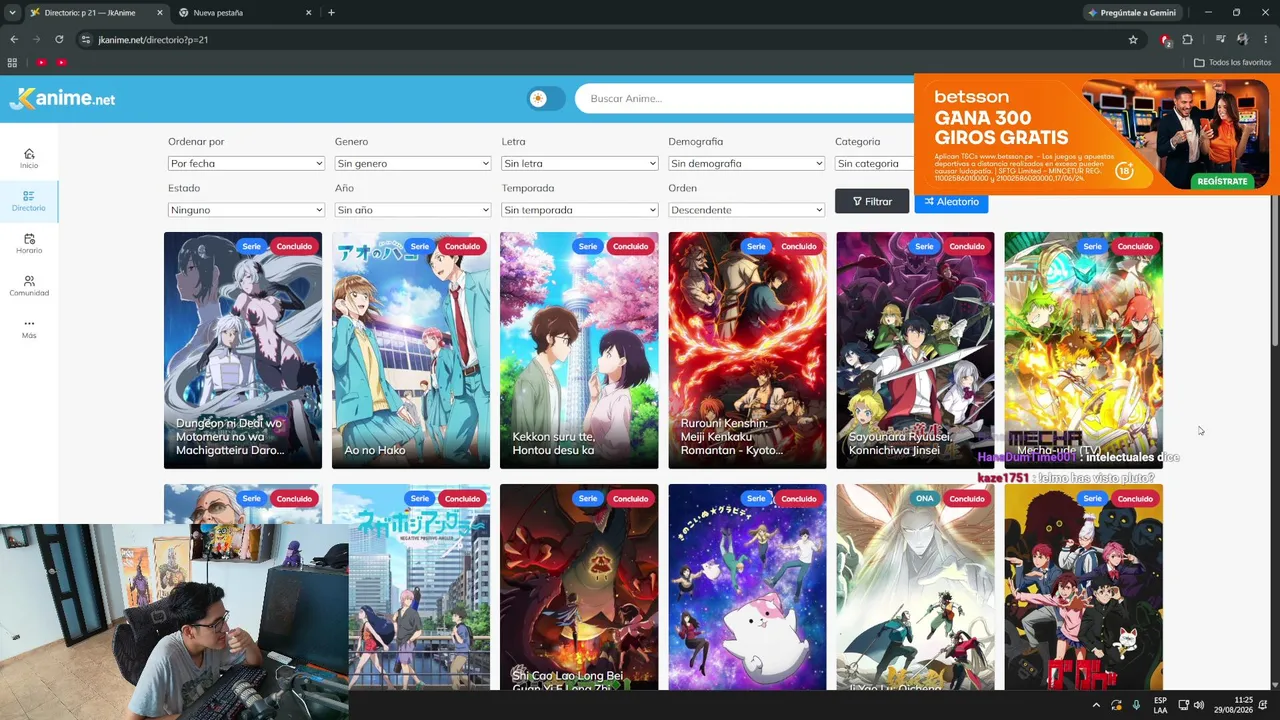Open the Todos los favoritos folder

pyautogui.click(x=1233, y=62)
